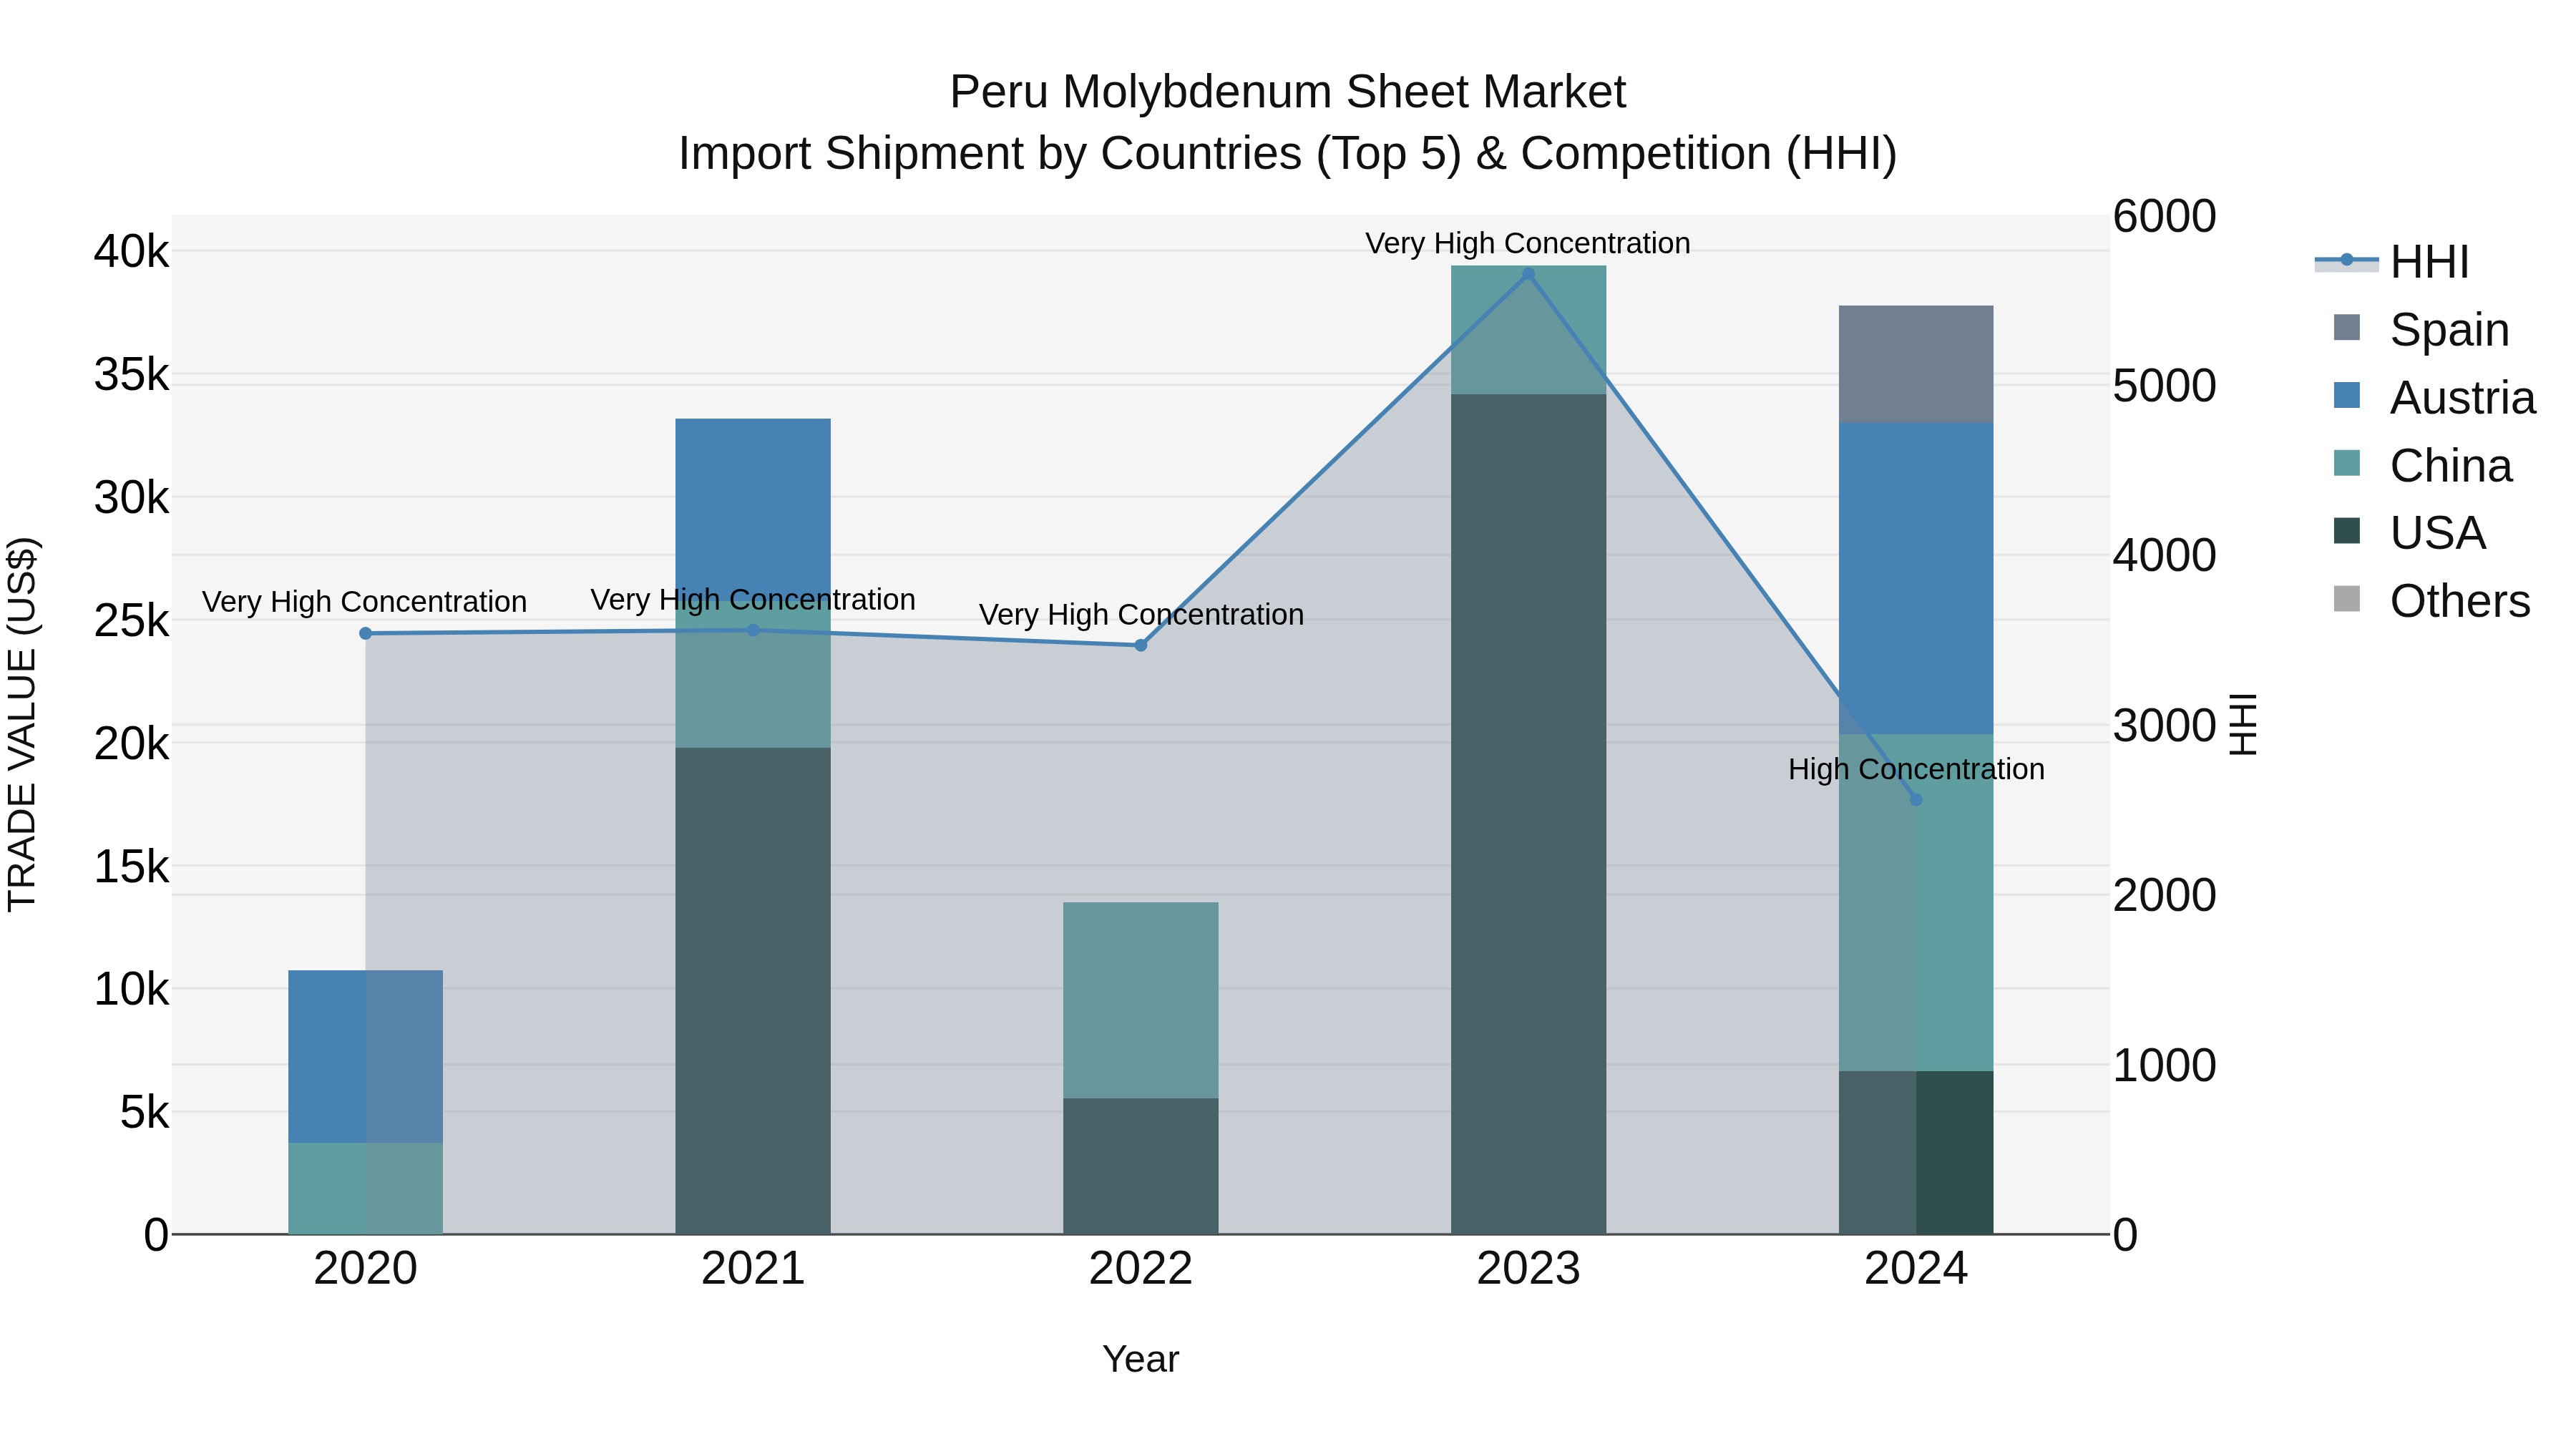Select the Austria segment of 2020 bar
Image resolution: width=2576 pixels, height=1449 pixels.
365,1056
